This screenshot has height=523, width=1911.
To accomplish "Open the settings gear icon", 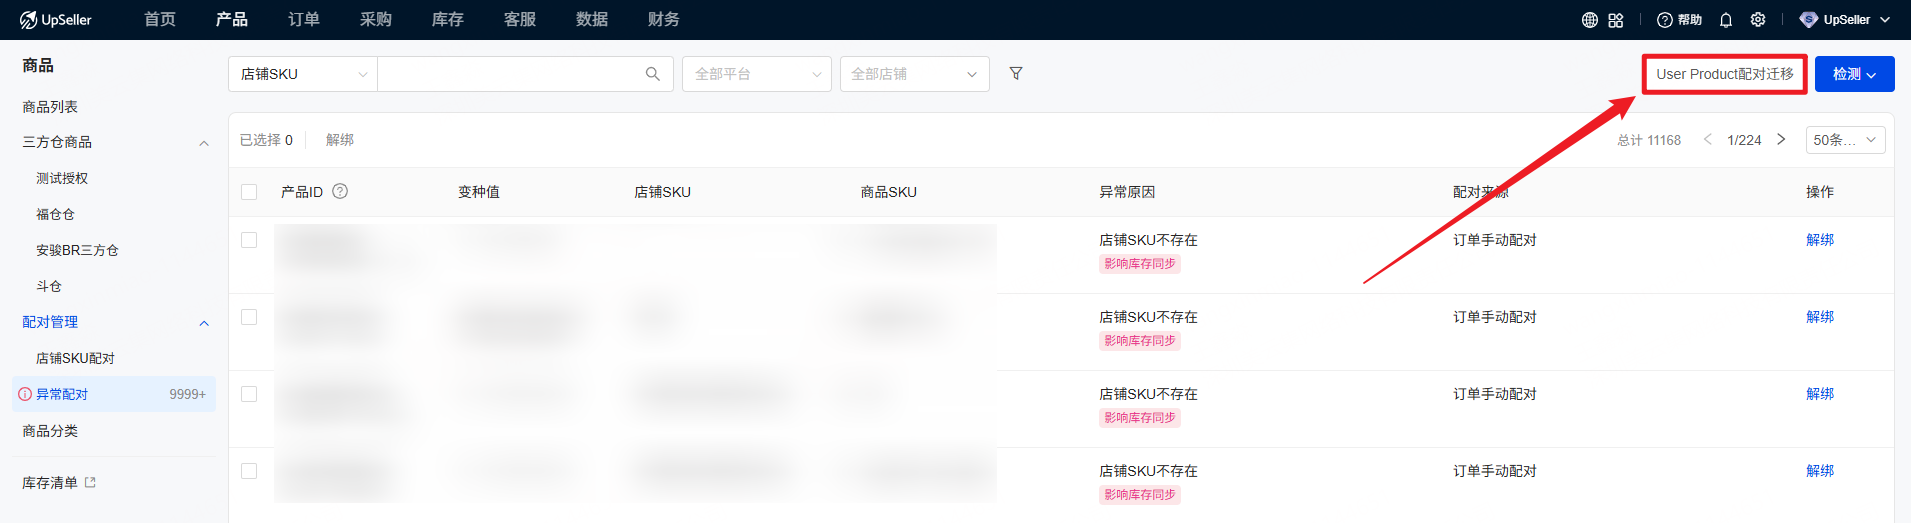I will tap(1758, 20).
